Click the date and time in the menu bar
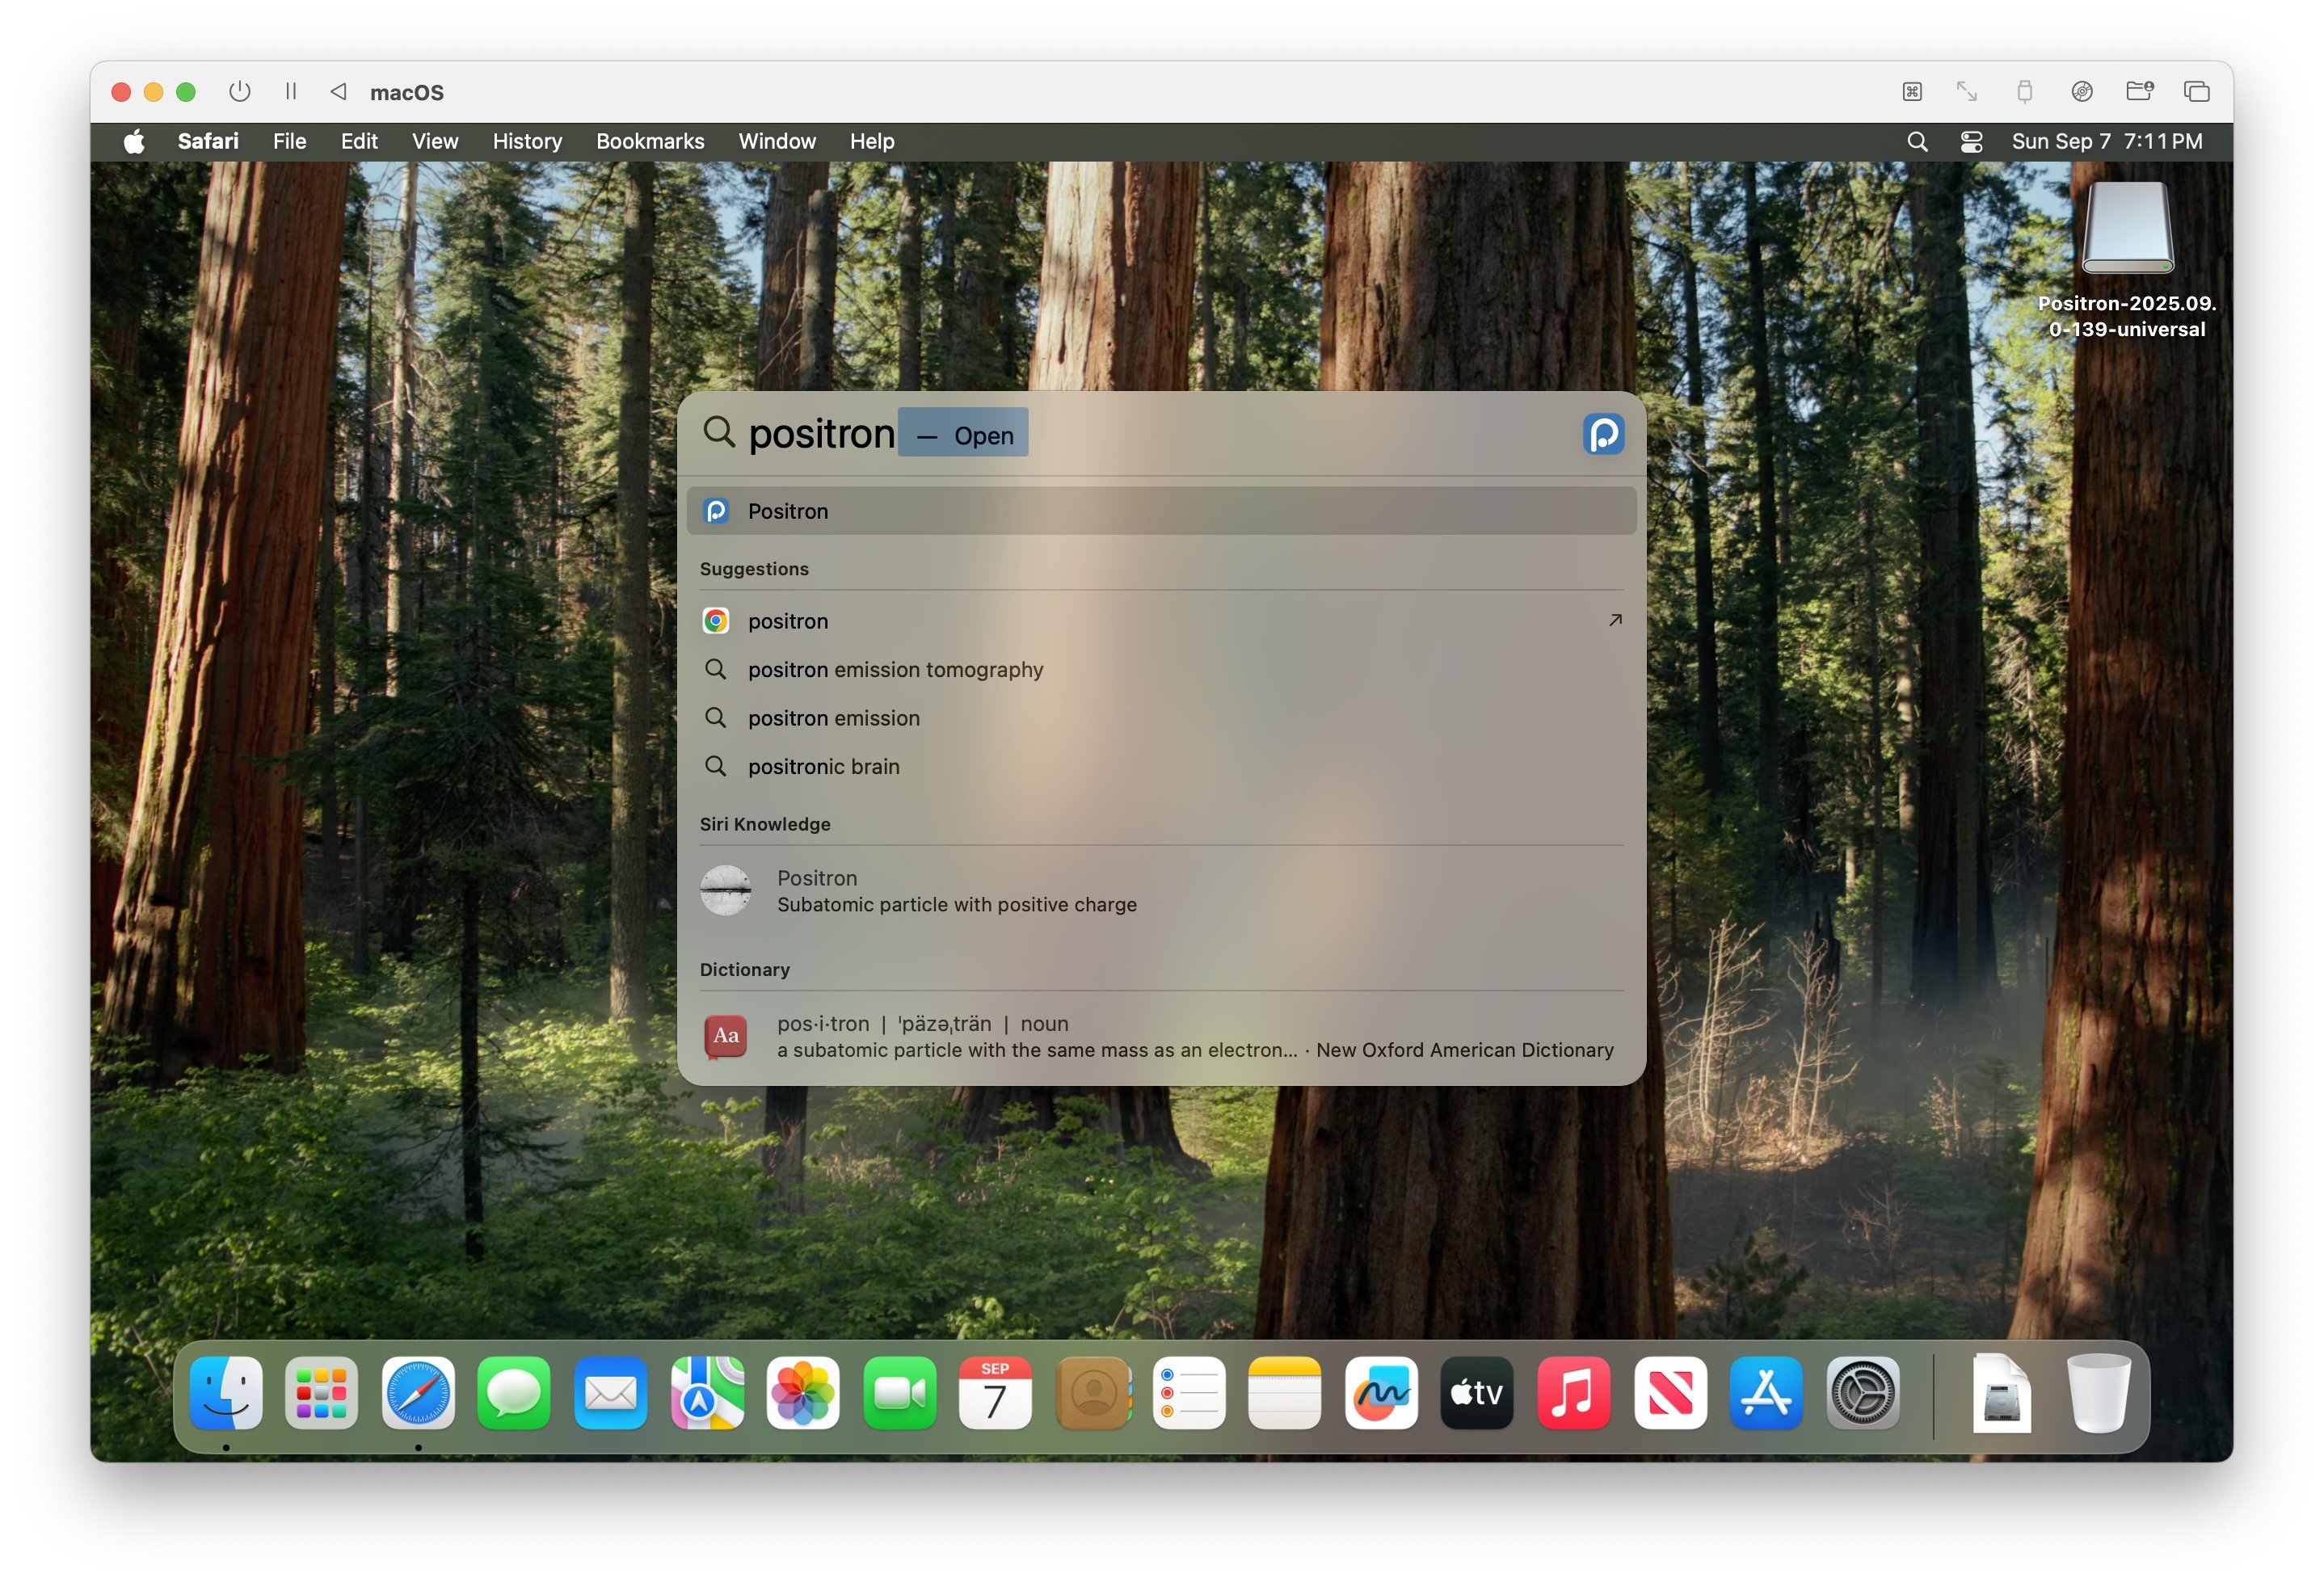This screenshot has width=2324, height=1582. 2106,141
